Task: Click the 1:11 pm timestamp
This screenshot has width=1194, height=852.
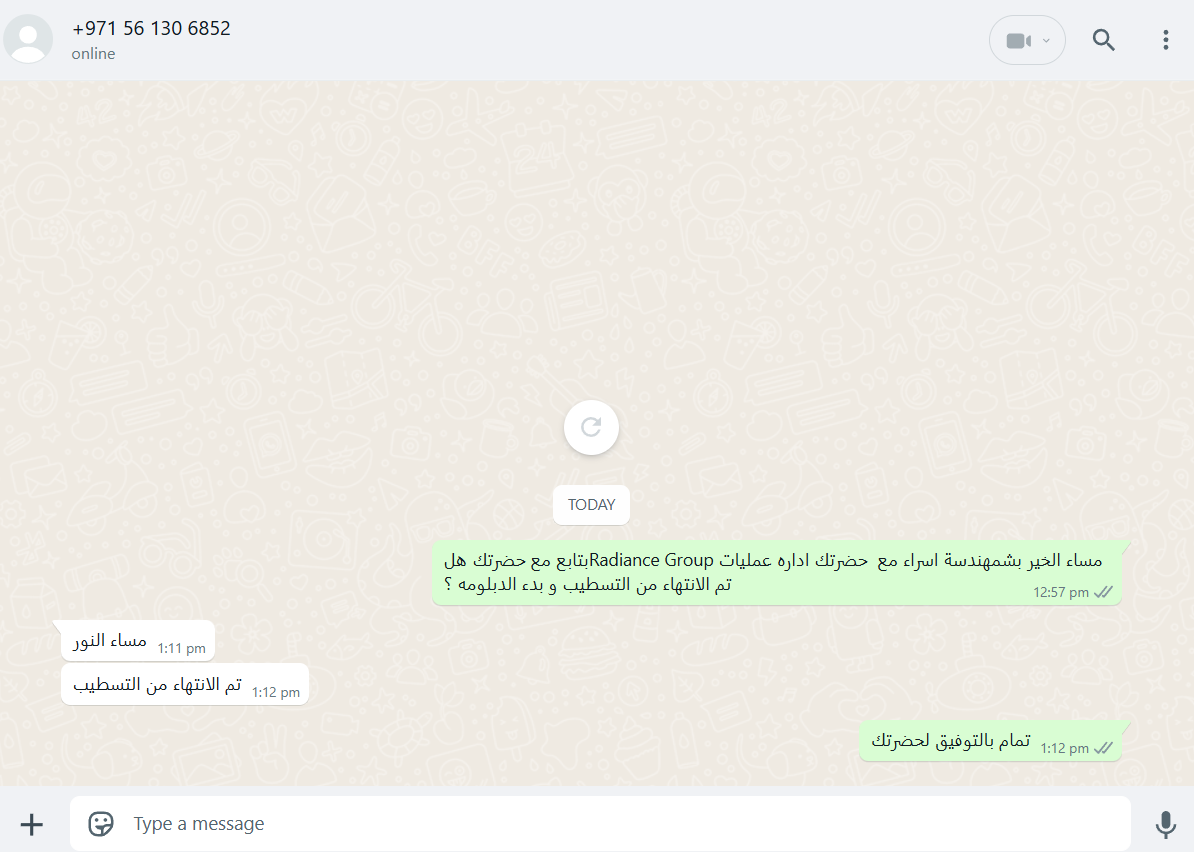Action: [181, 649]
